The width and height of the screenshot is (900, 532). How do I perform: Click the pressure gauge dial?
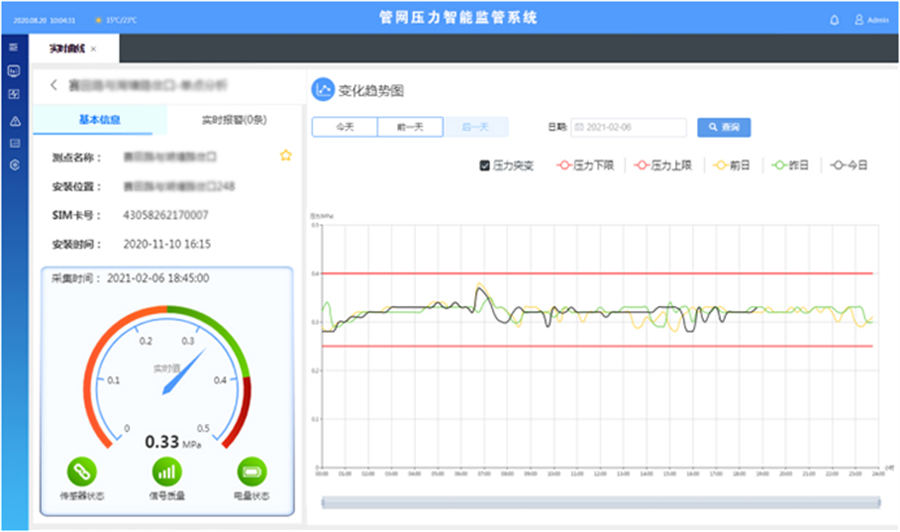167,379
